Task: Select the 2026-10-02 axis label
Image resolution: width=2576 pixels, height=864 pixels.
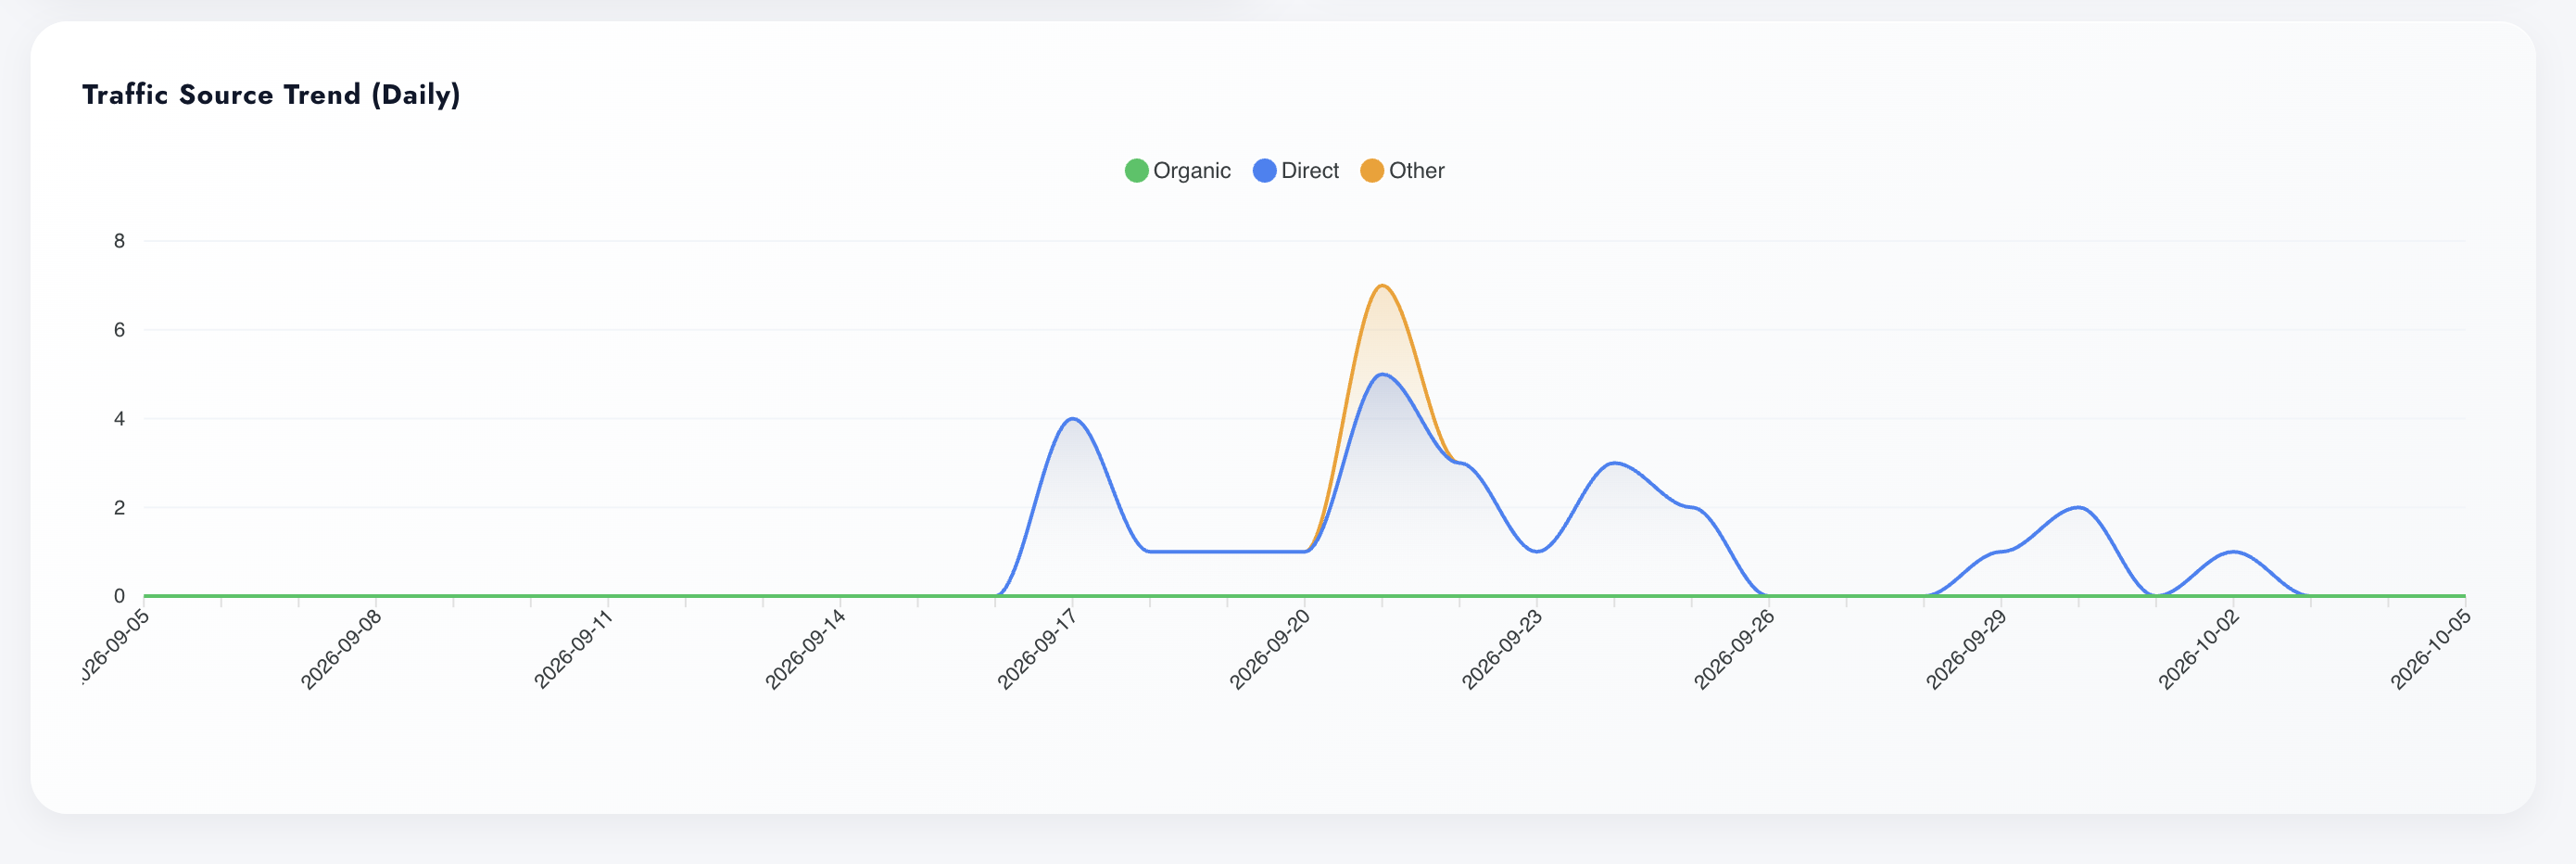Action: 2198,649
